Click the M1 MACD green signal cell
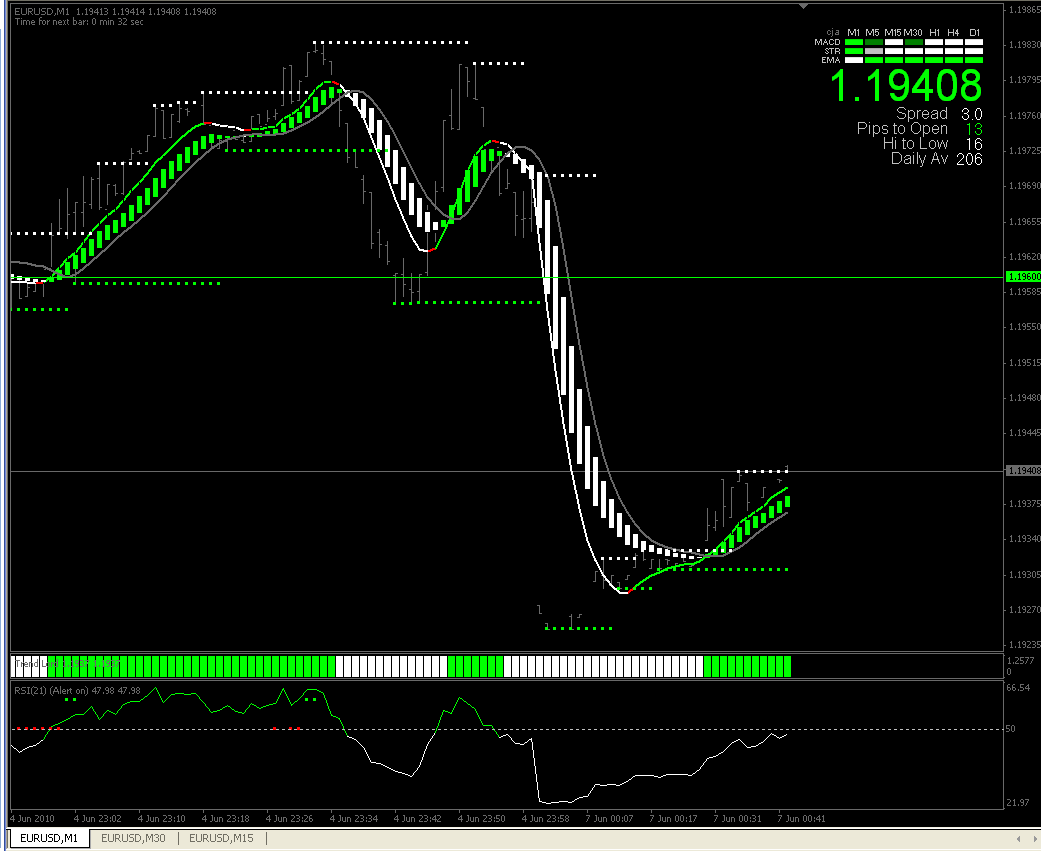 [x=854, y=42]
